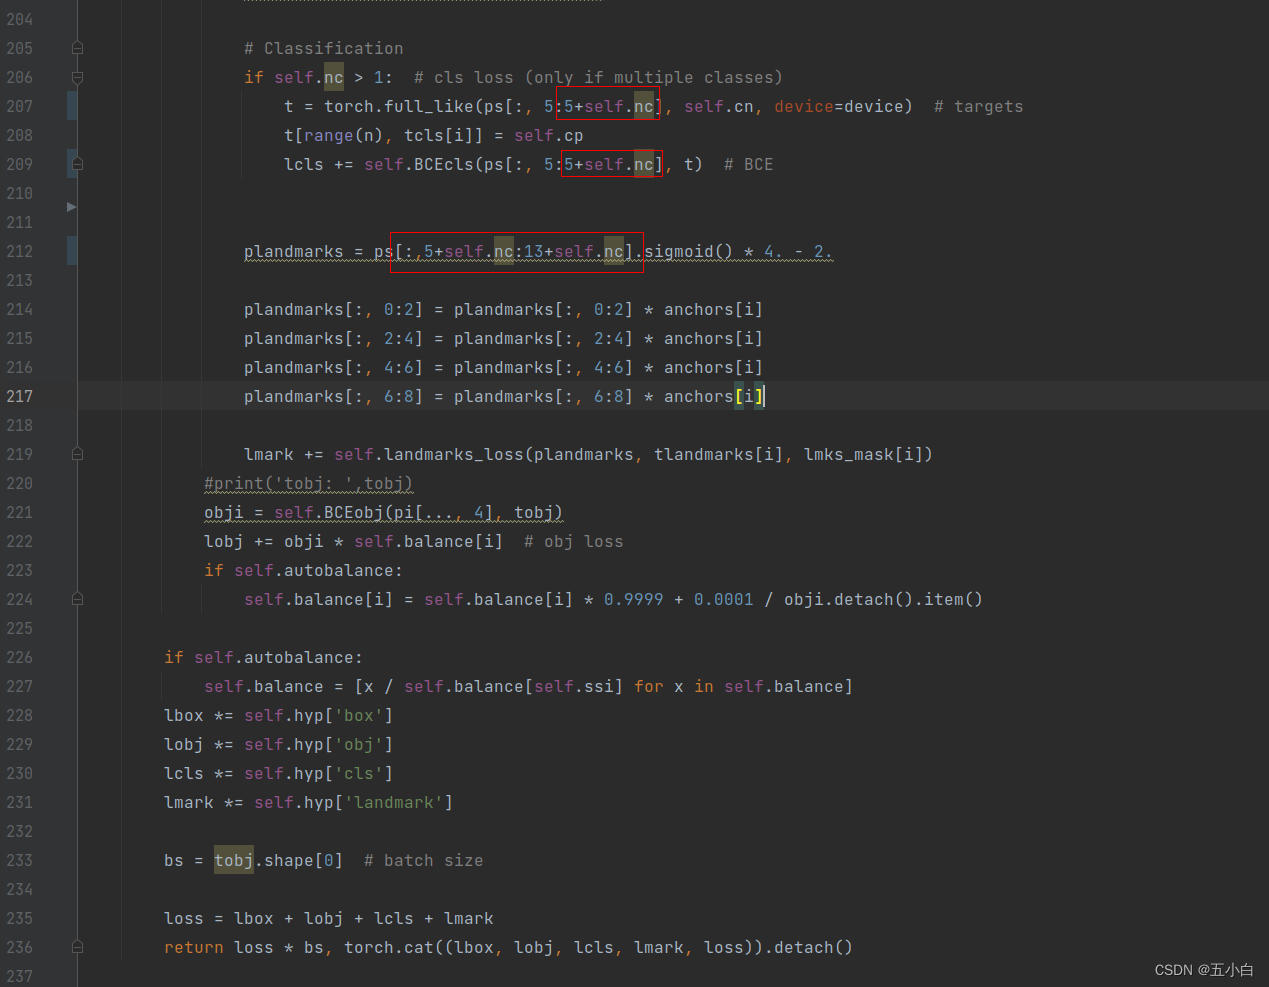The width and height of the screenshot is (1269, 987).
Task: Click the blue change marker on line 212
Action: point(72,251)
